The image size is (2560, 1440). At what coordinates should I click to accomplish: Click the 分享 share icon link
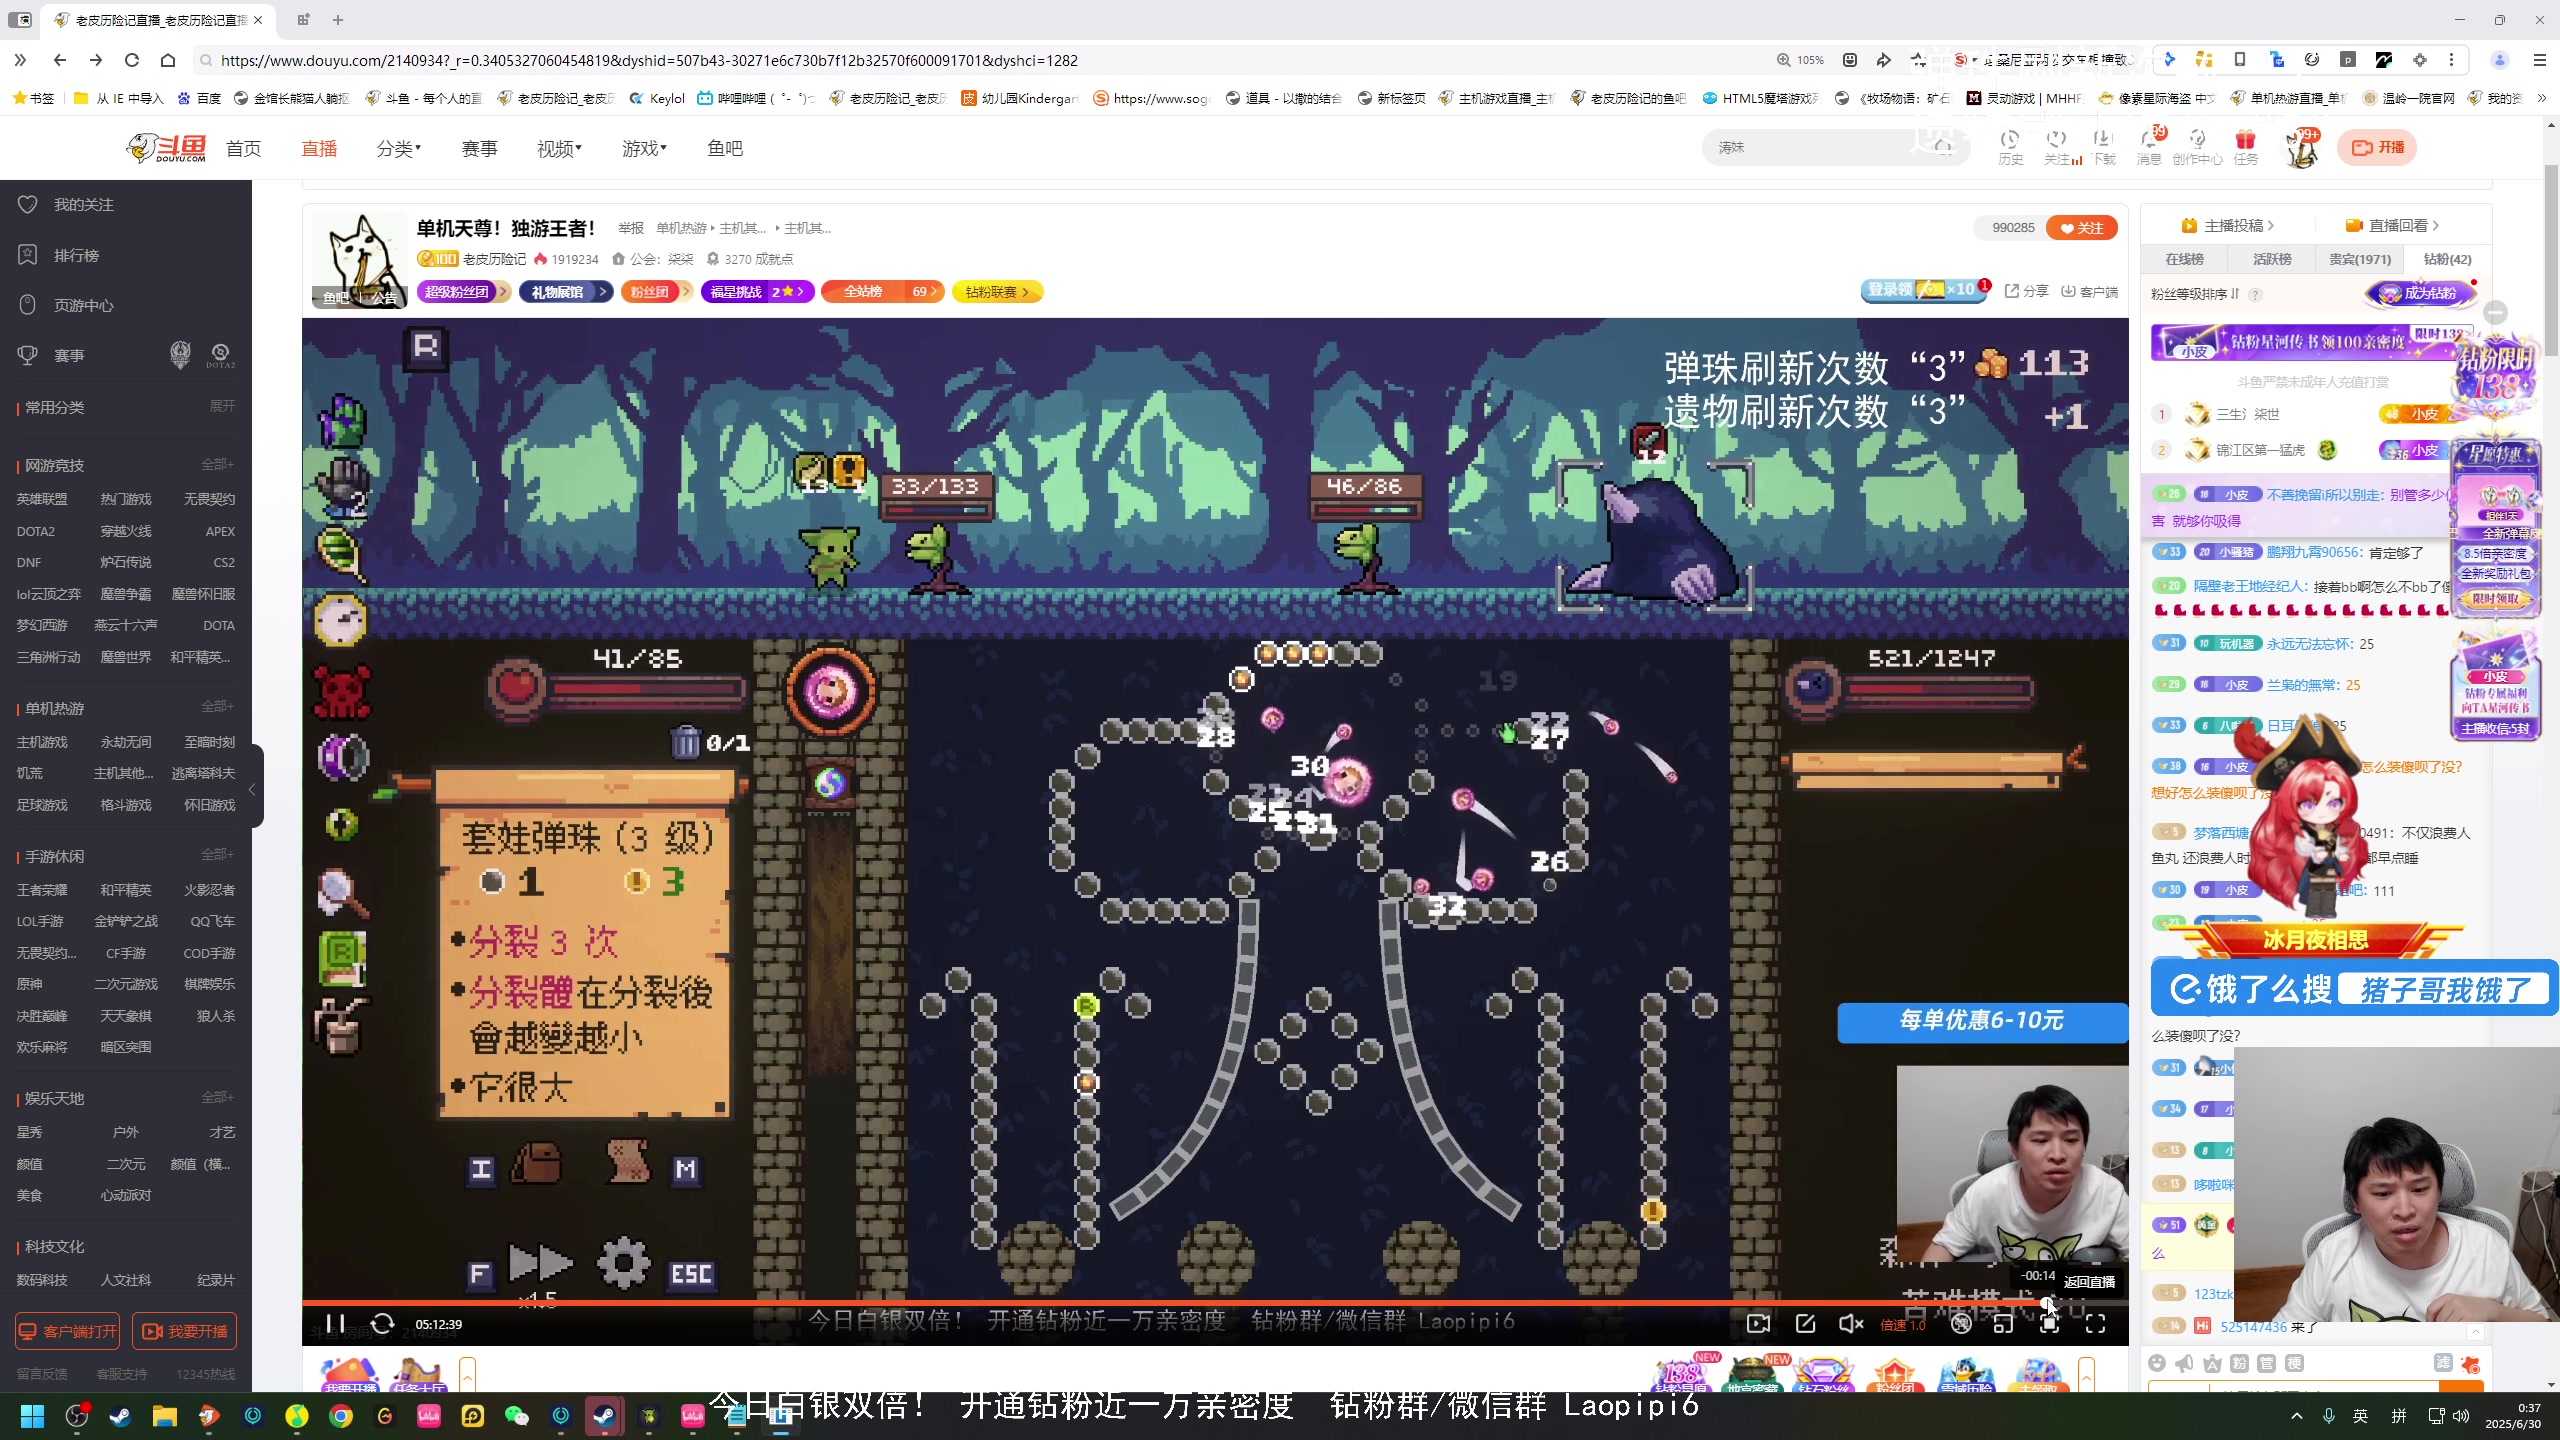[x=2026, y=291]
